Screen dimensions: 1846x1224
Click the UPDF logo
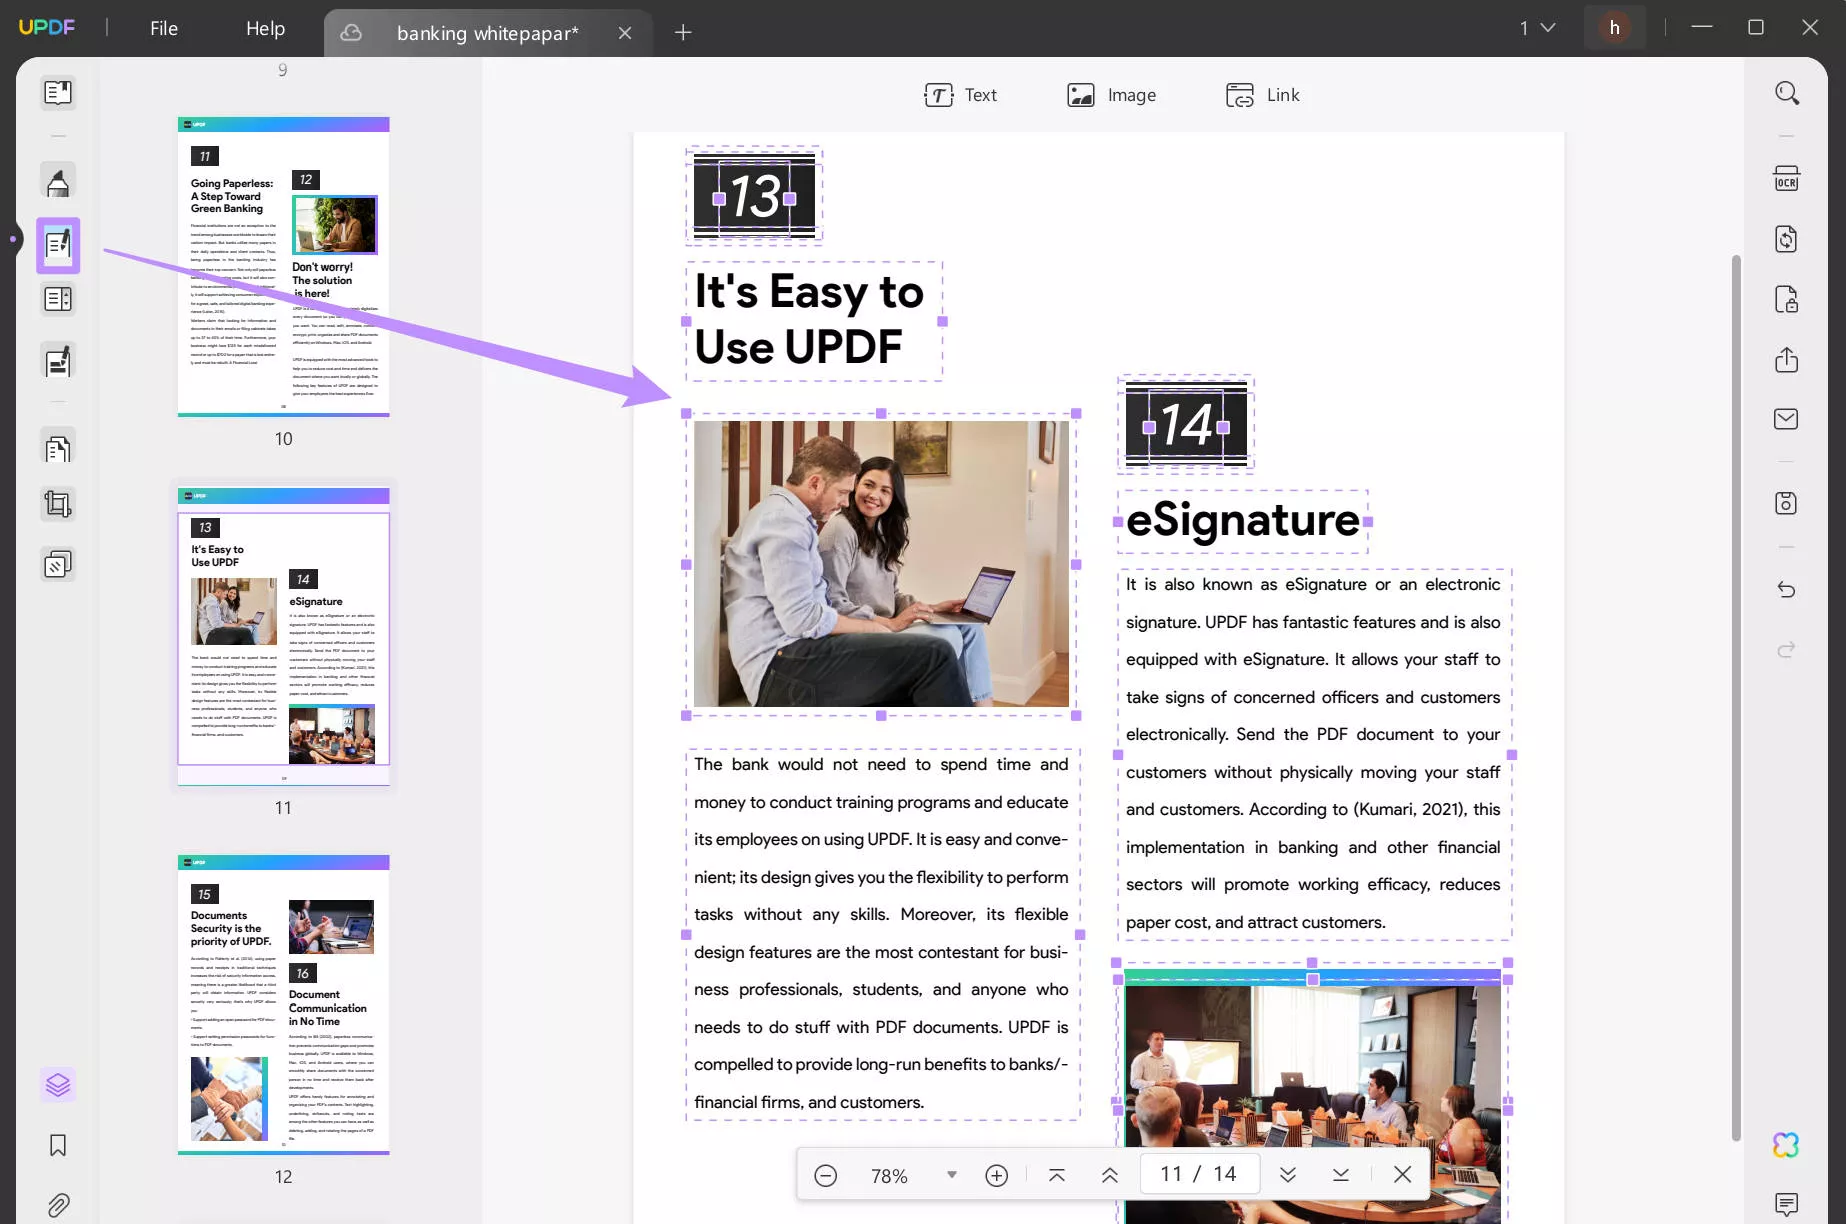click(x=47, y=27)
